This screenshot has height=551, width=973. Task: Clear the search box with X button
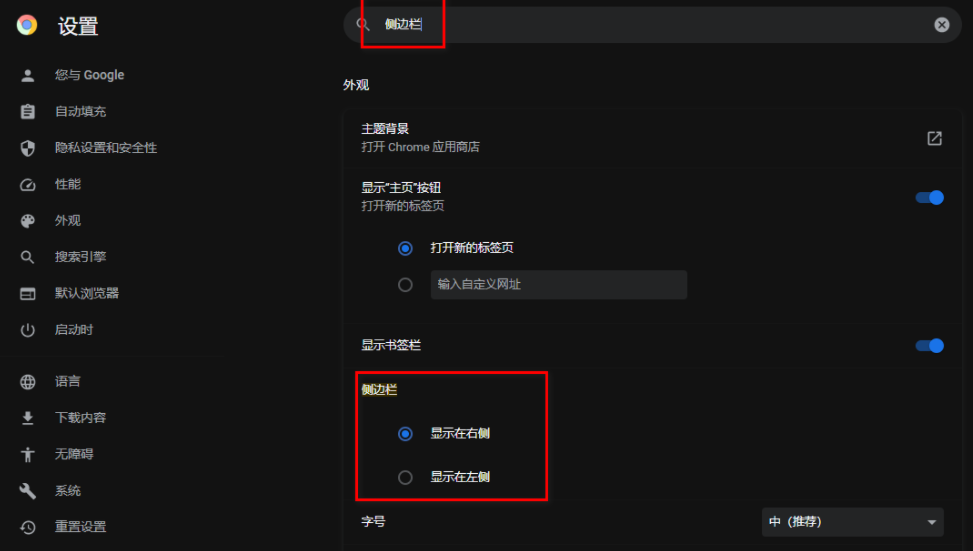[941, 24]
